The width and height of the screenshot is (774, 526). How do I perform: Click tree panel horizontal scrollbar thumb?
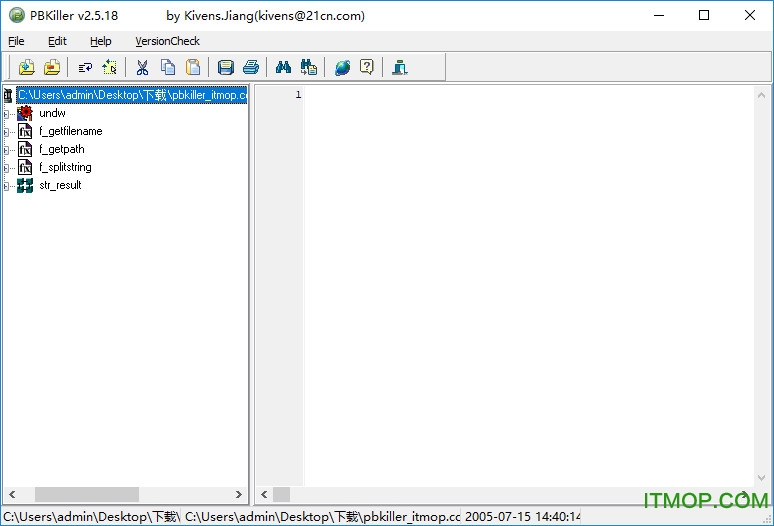(x=87, y=494)
